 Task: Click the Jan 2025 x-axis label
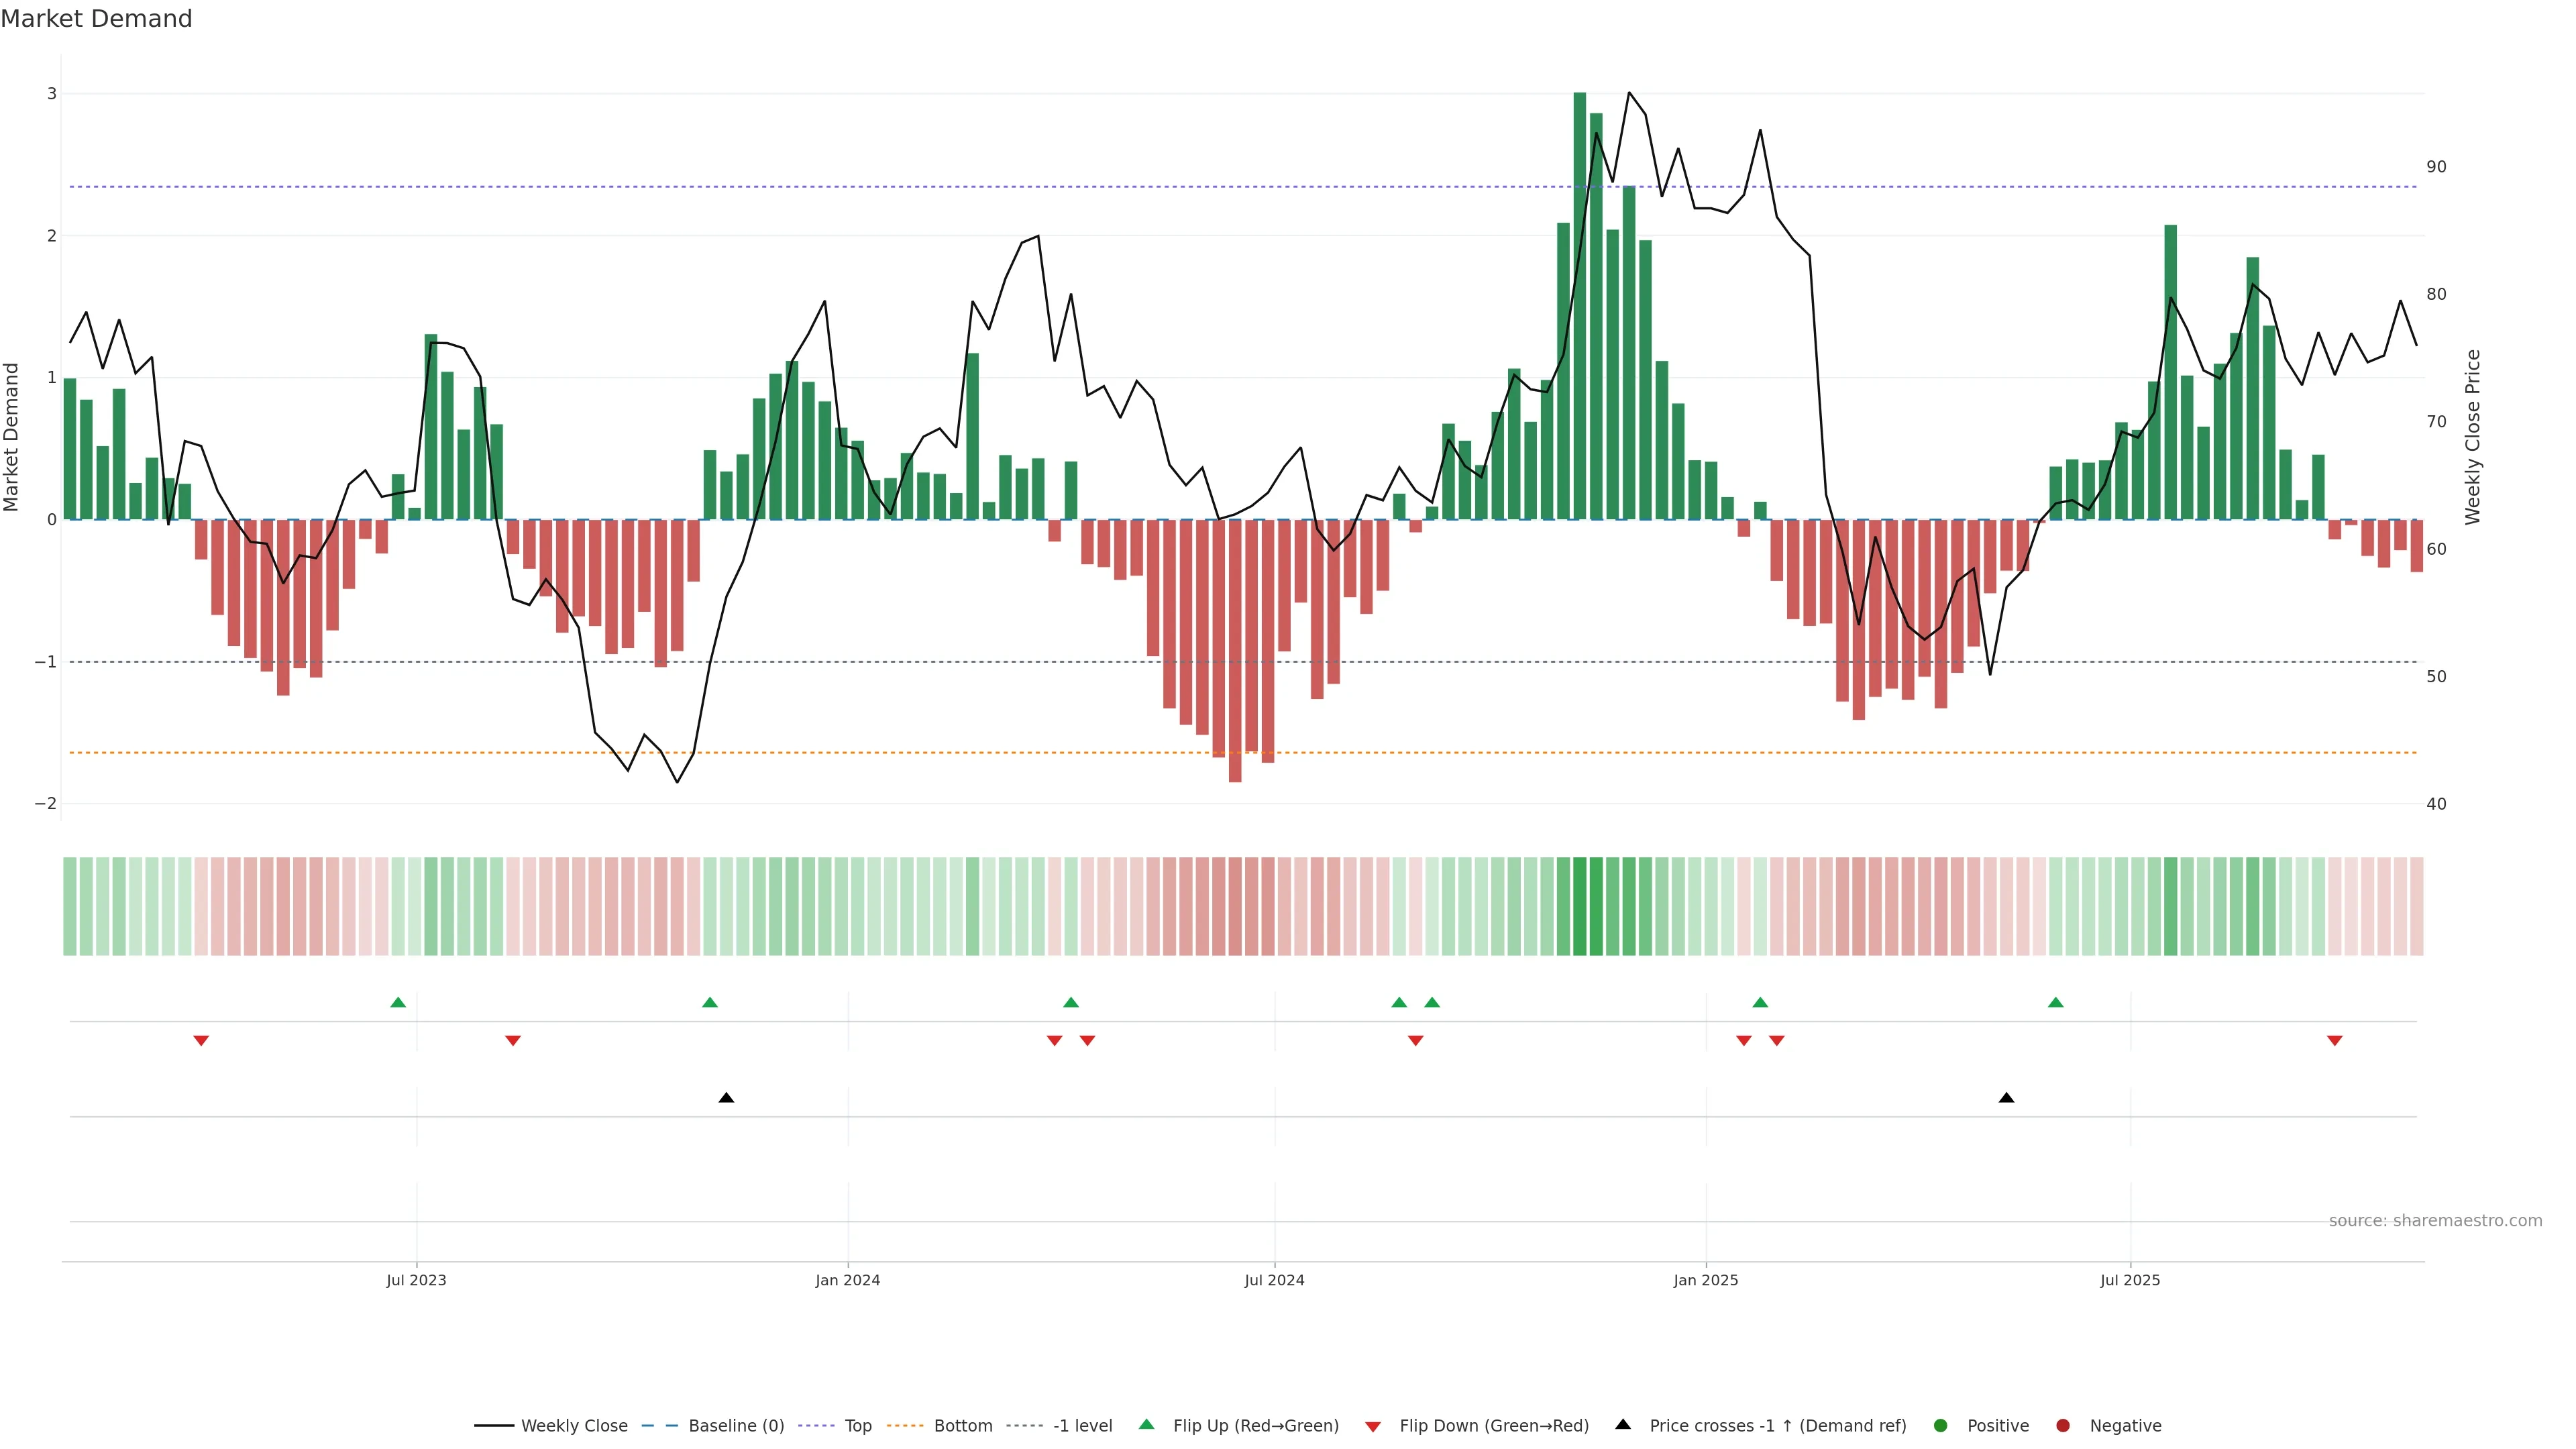1706,1280
